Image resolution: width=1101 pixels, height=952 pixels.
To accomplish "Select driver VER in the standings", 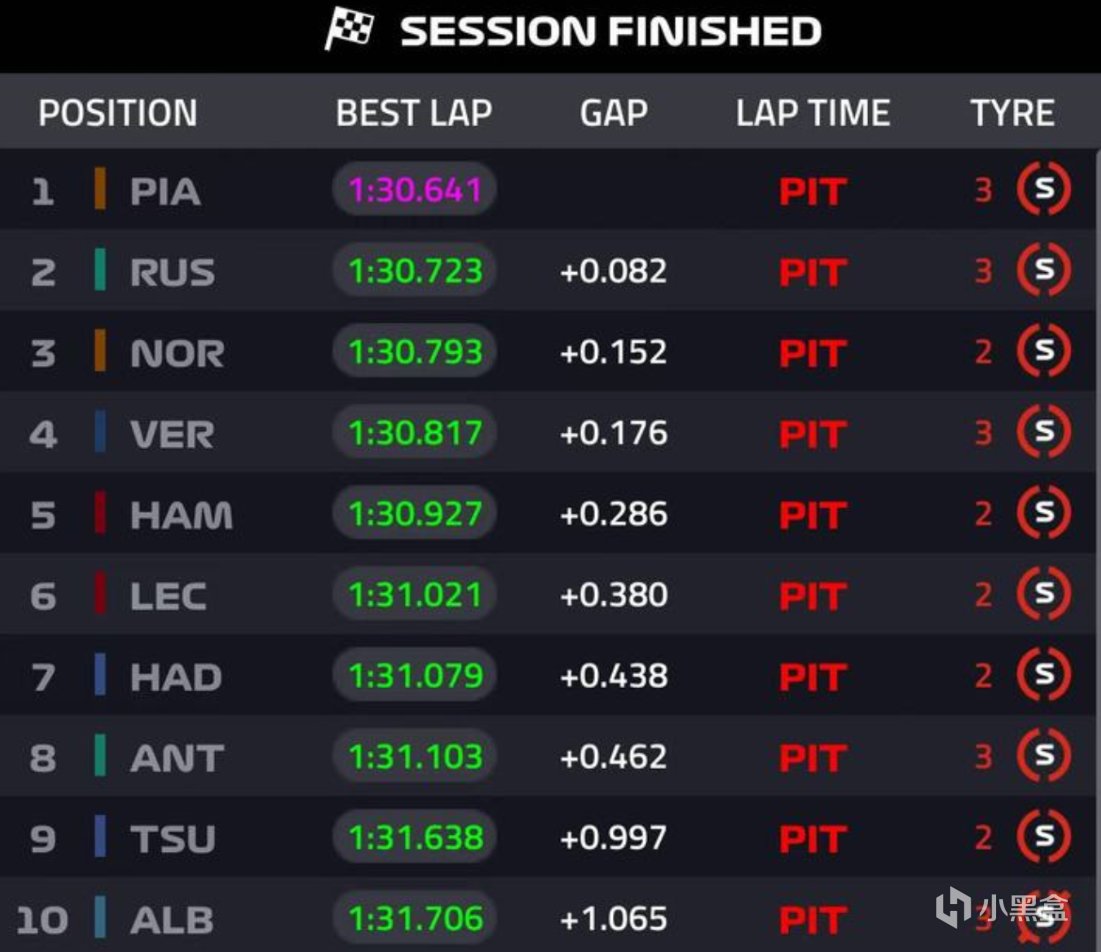I will 171,434.
